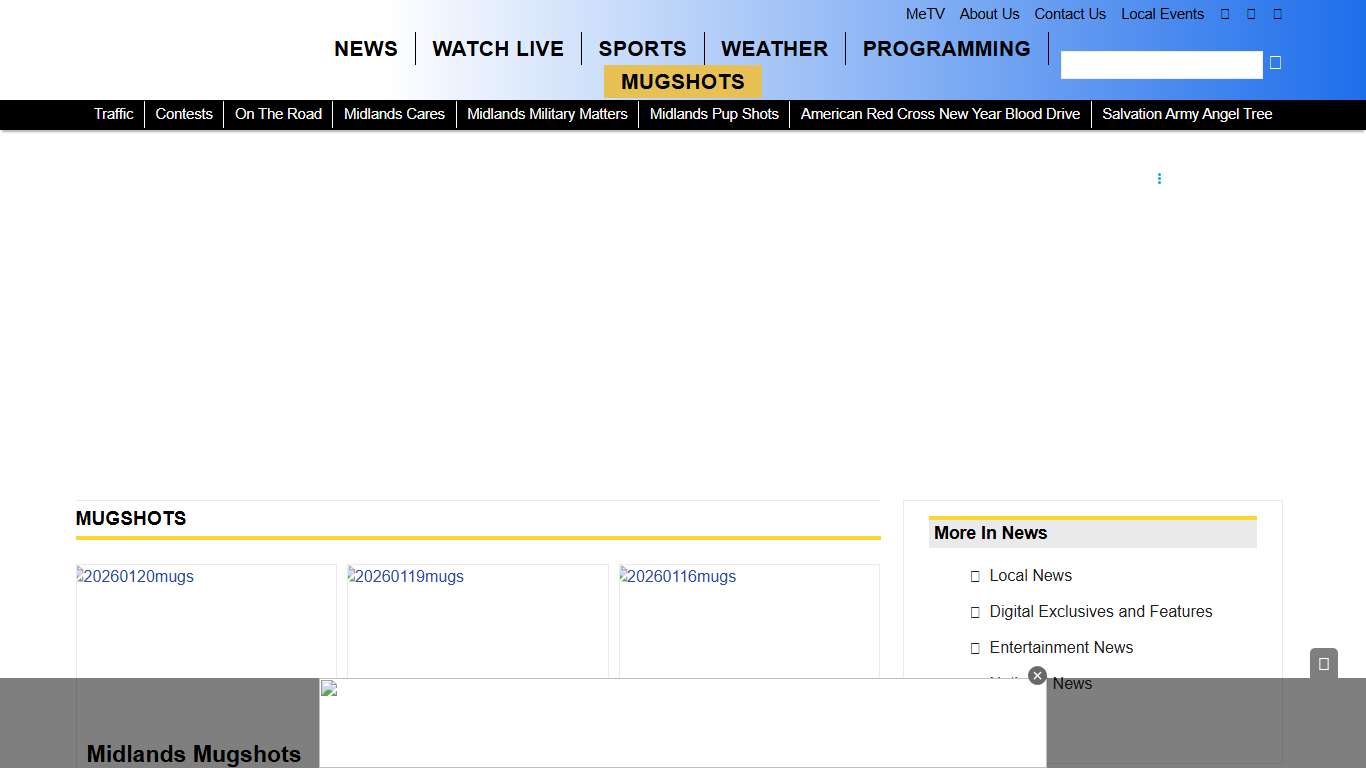The width and height of the screenshot is (1366, 768).
Task: Open the WEATHER menu
Action: [x=774, y=49]
